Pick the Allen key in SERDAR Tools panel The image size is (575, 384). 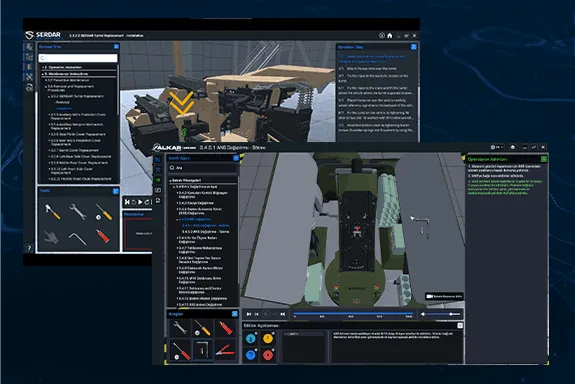pos(78,238)
